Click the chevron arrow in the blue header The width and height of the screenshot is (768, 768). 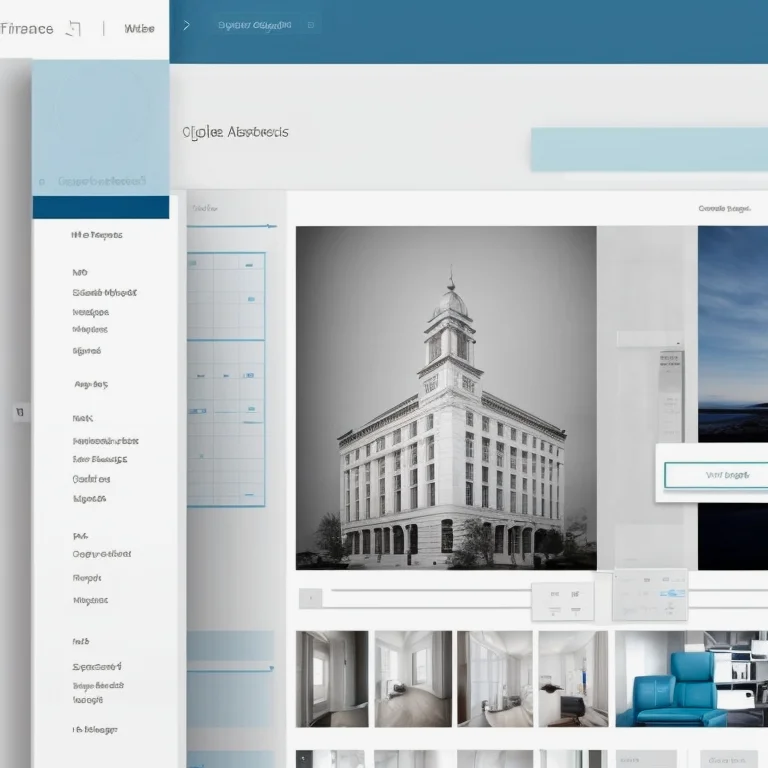coord(186,25)
